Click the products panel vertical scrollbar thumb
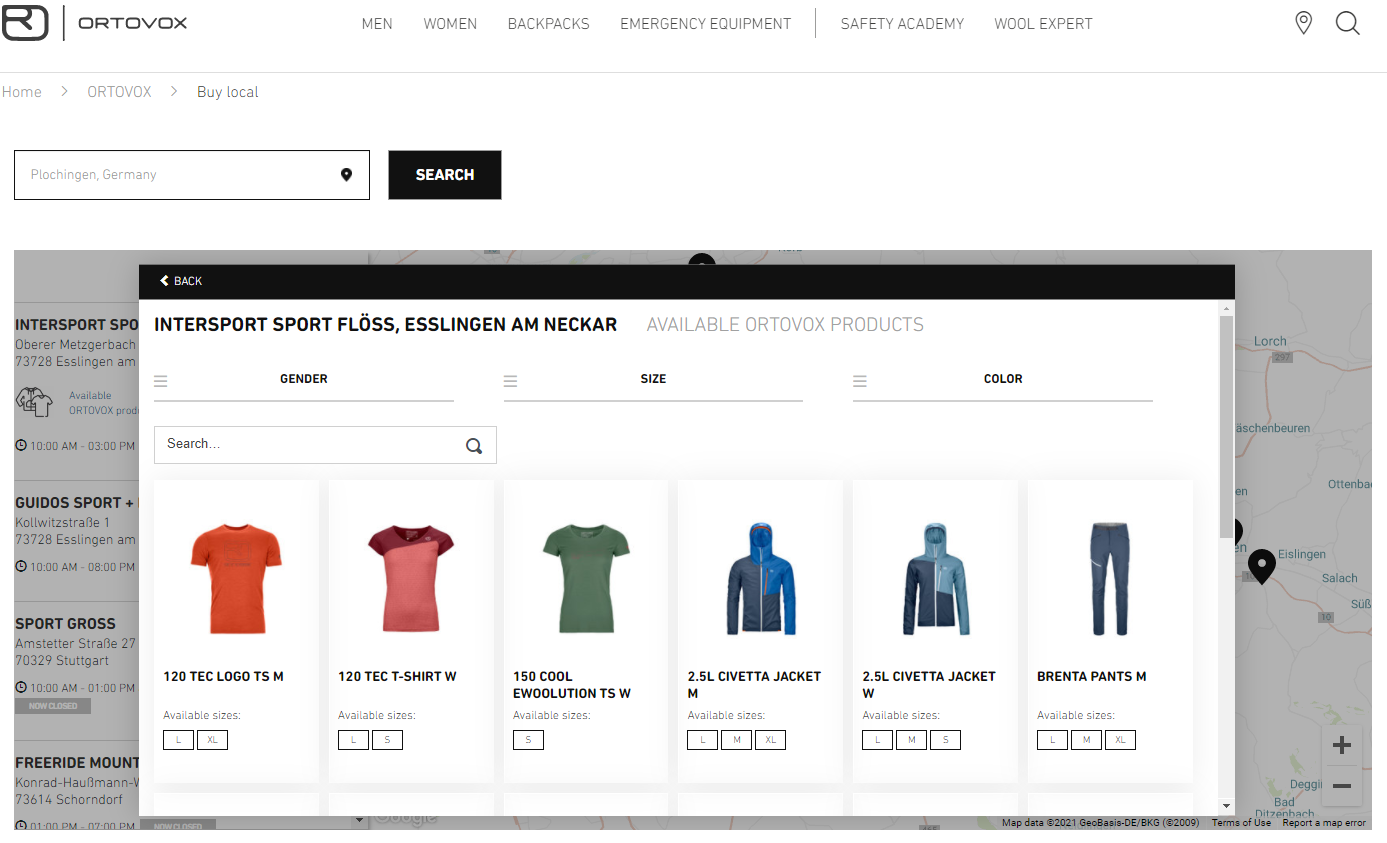 [1227, 428]
